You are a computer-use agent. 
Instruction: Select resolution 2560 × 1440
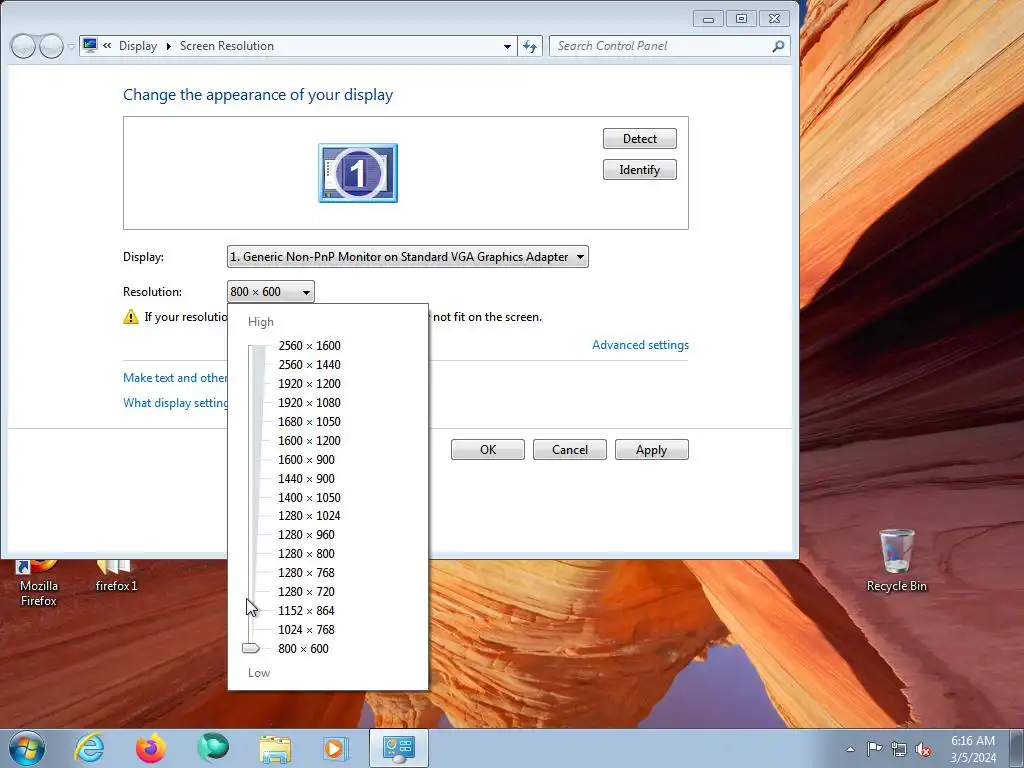309,364
